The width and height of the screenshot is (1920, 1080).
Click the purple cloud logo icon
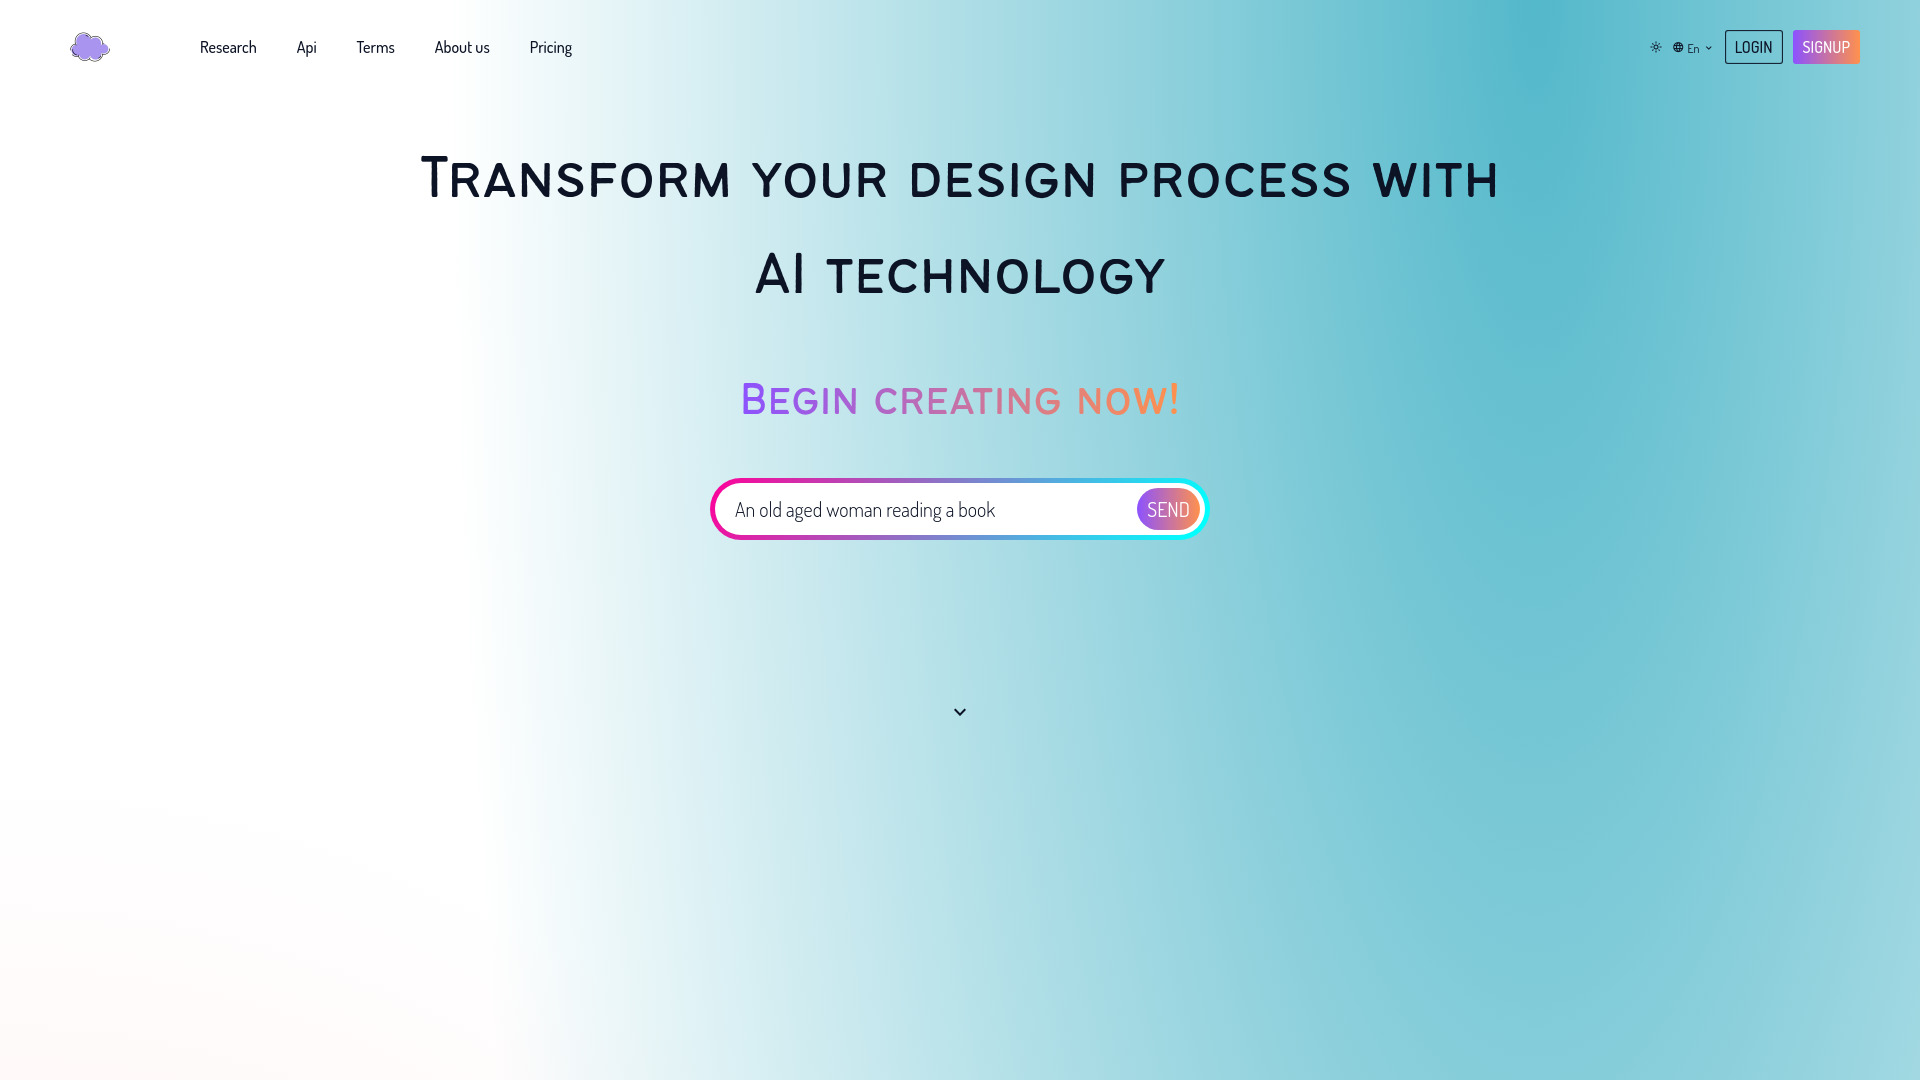click(x=88, y=46)
